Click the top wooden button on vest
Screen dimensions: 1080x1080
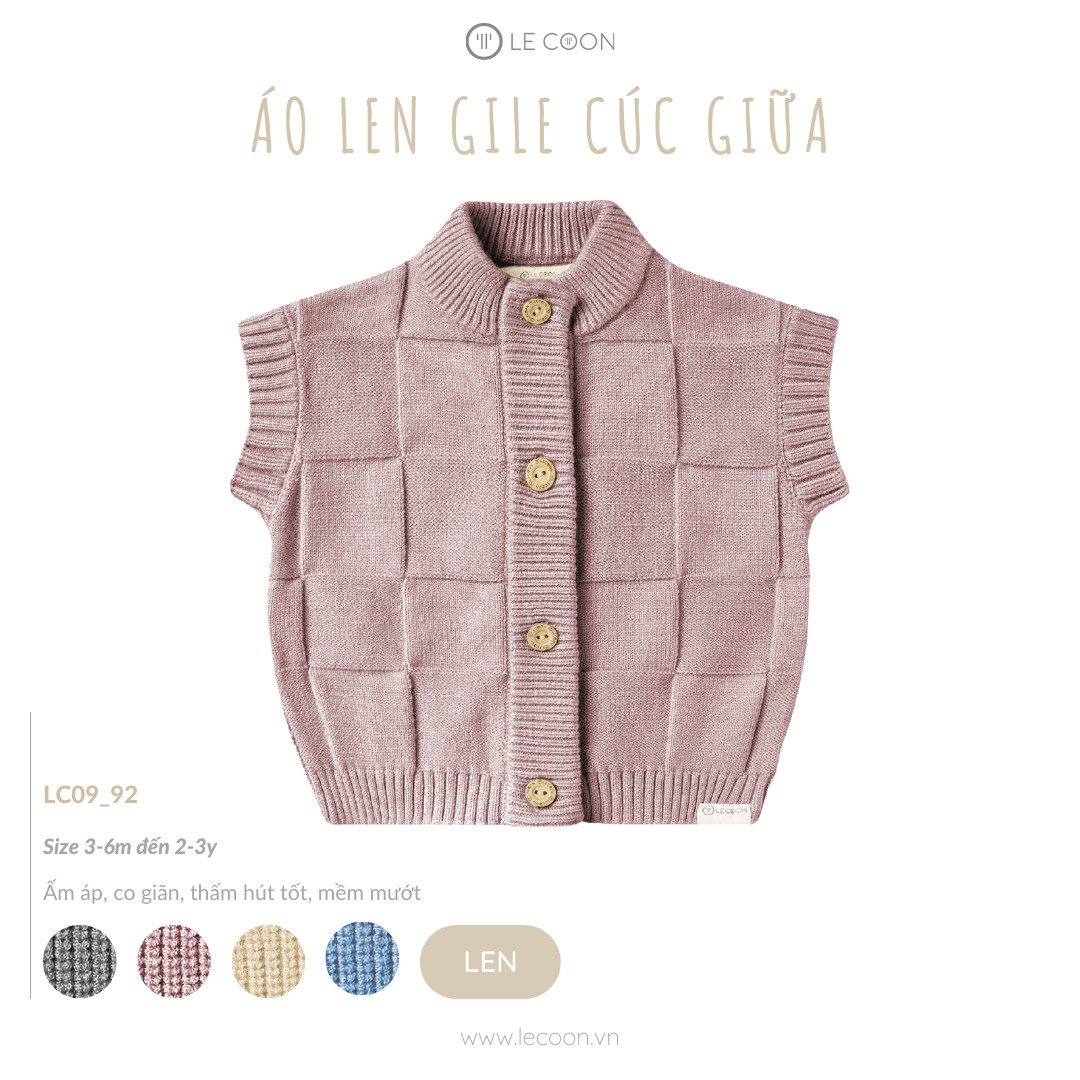point(539,309)
